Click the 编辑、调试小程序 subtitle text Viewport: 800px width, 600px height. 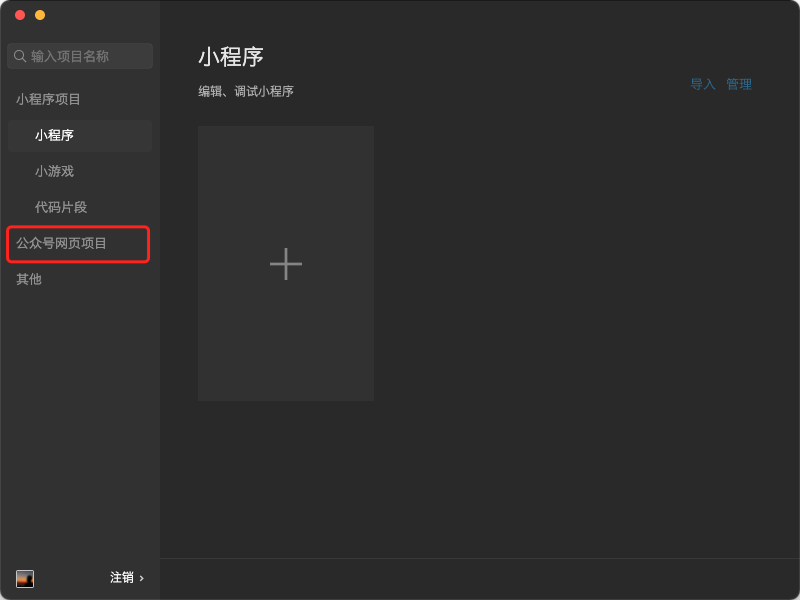click(x=246, y=91)
